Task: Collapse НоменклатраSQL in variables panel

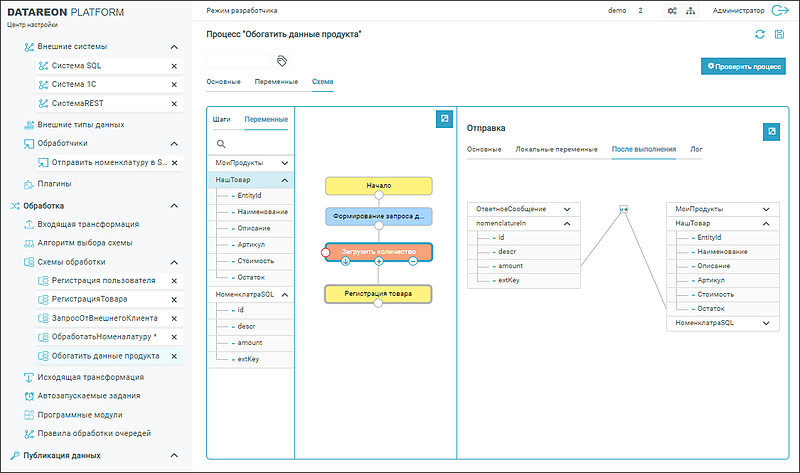Action: [285, 295]
